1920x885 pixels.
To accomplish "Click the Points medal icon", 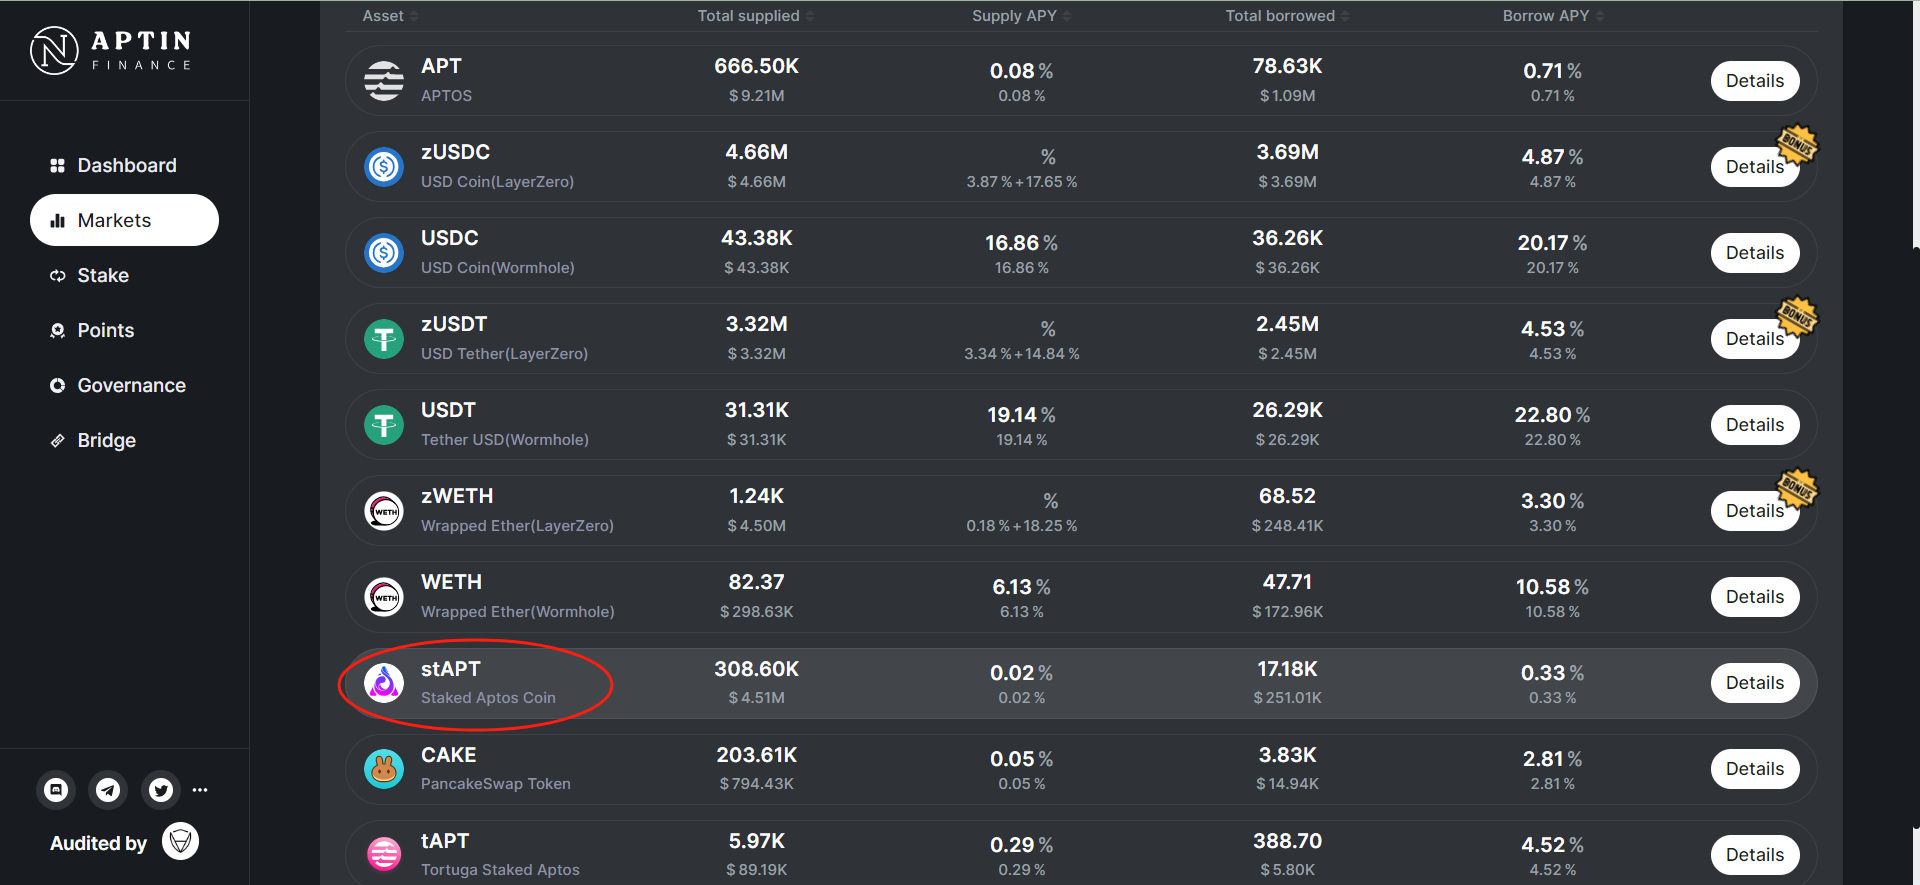I will coord(57,331).
